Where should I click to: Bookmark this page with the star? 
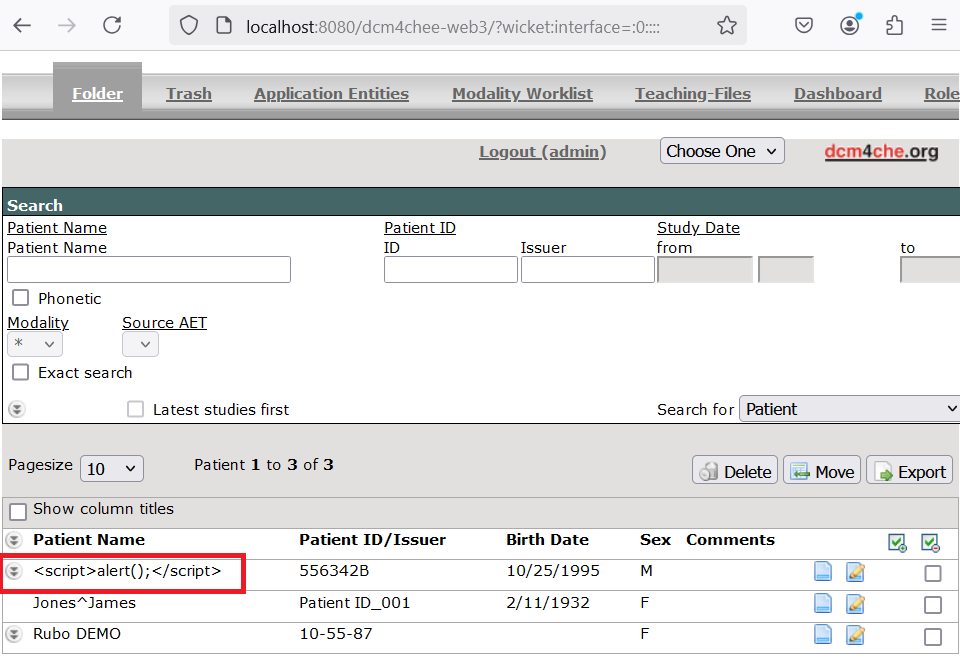727,26
